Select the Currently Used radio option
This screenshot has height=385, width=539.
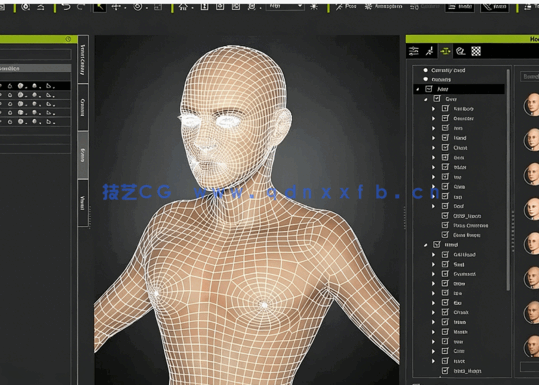coord(426,70)
